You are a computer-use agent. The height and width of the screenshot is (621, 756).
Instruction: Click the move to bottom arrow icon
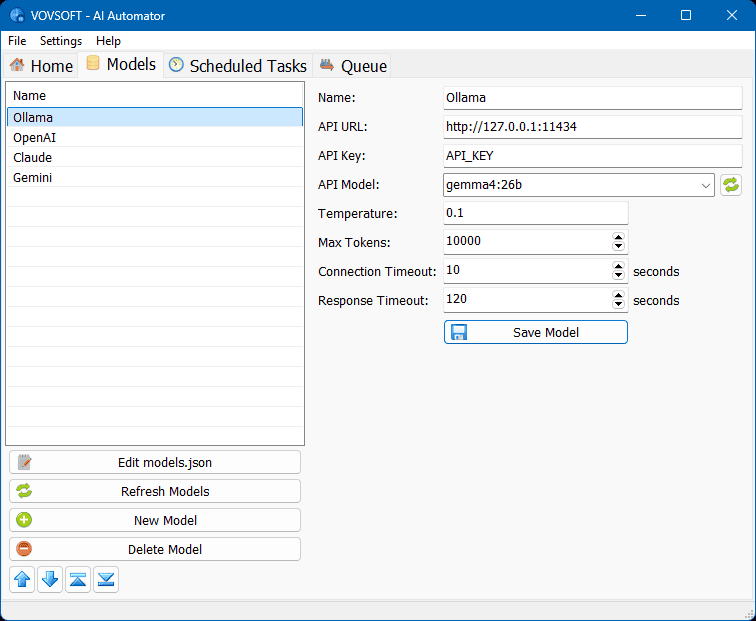pyautogui.click(x=106, y=580)
